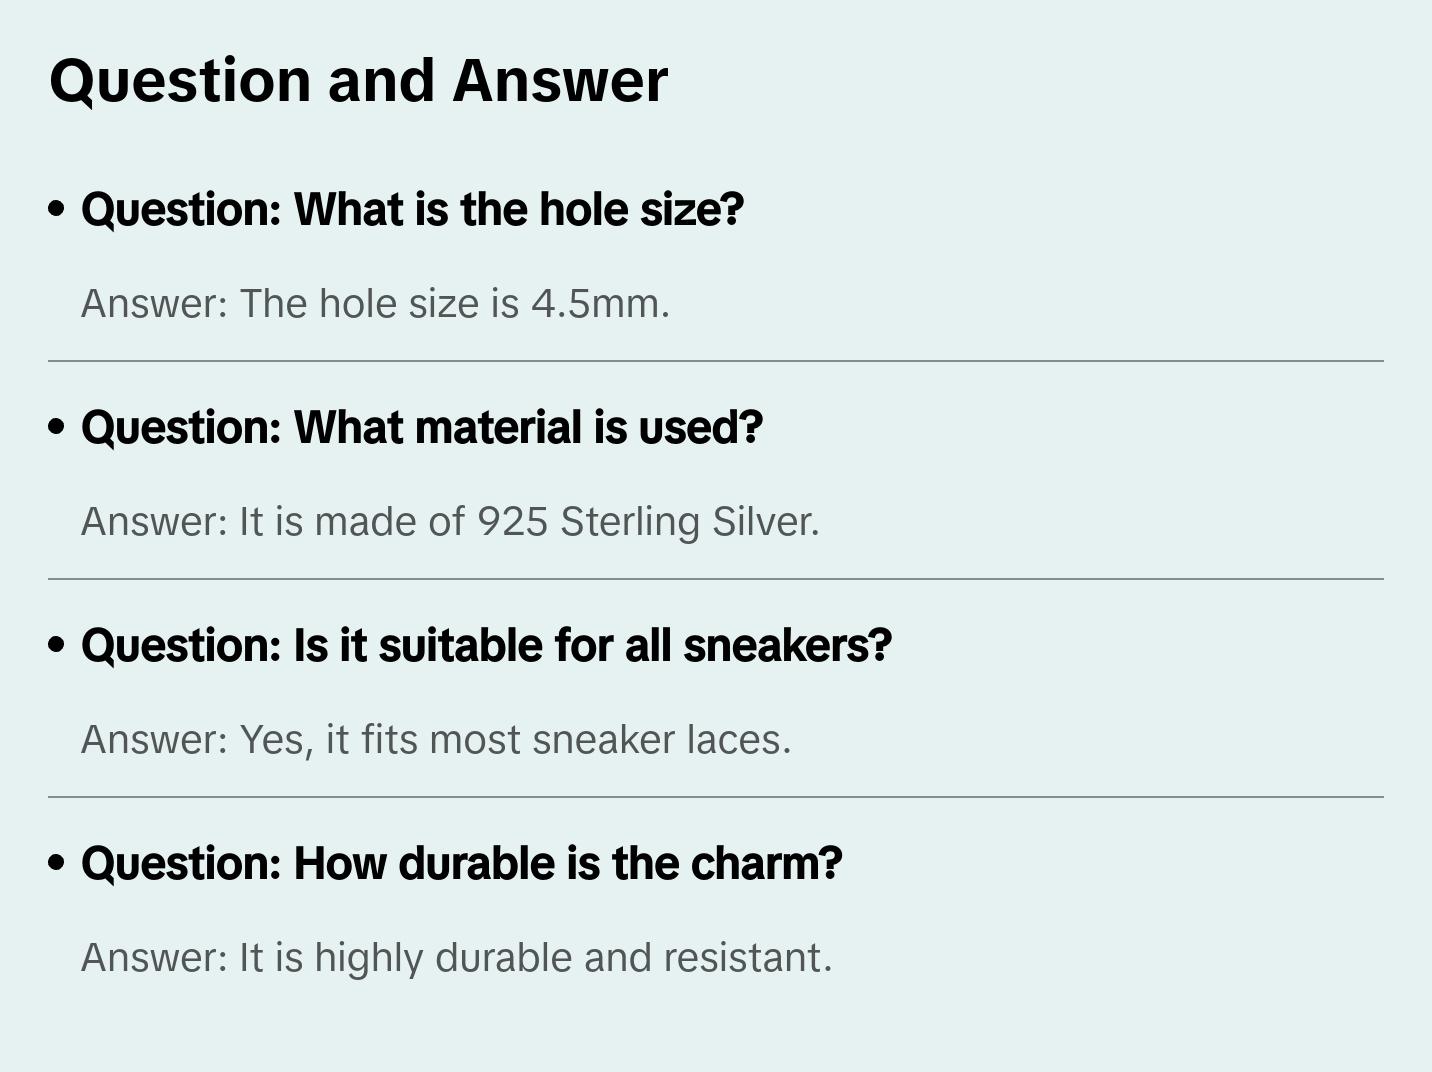Select the answer "Yes, it fits most sneaker laces."
This screenshot has width=1432, height=1072.
(x=436, y=740)
